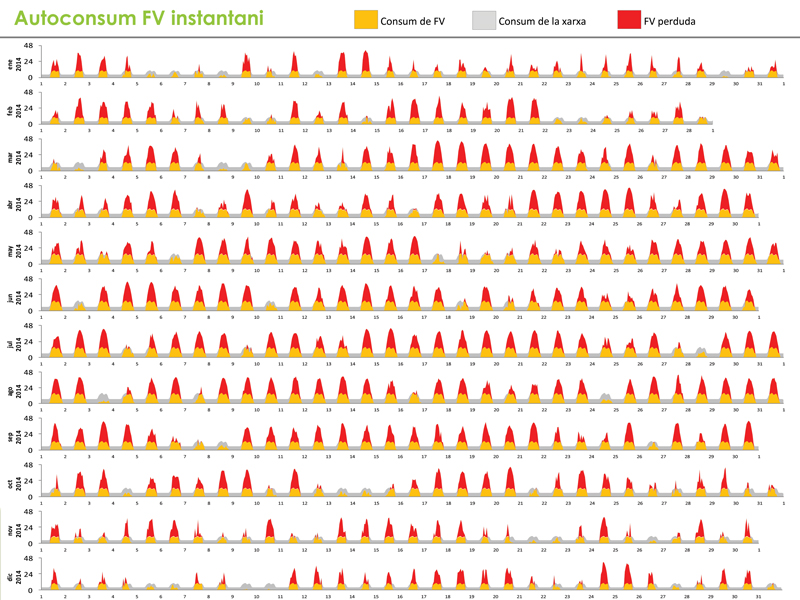The width and height of the screenshot is (800, 600).
Task: Click the 'mar 2014' row label
Action: point(14,157)
